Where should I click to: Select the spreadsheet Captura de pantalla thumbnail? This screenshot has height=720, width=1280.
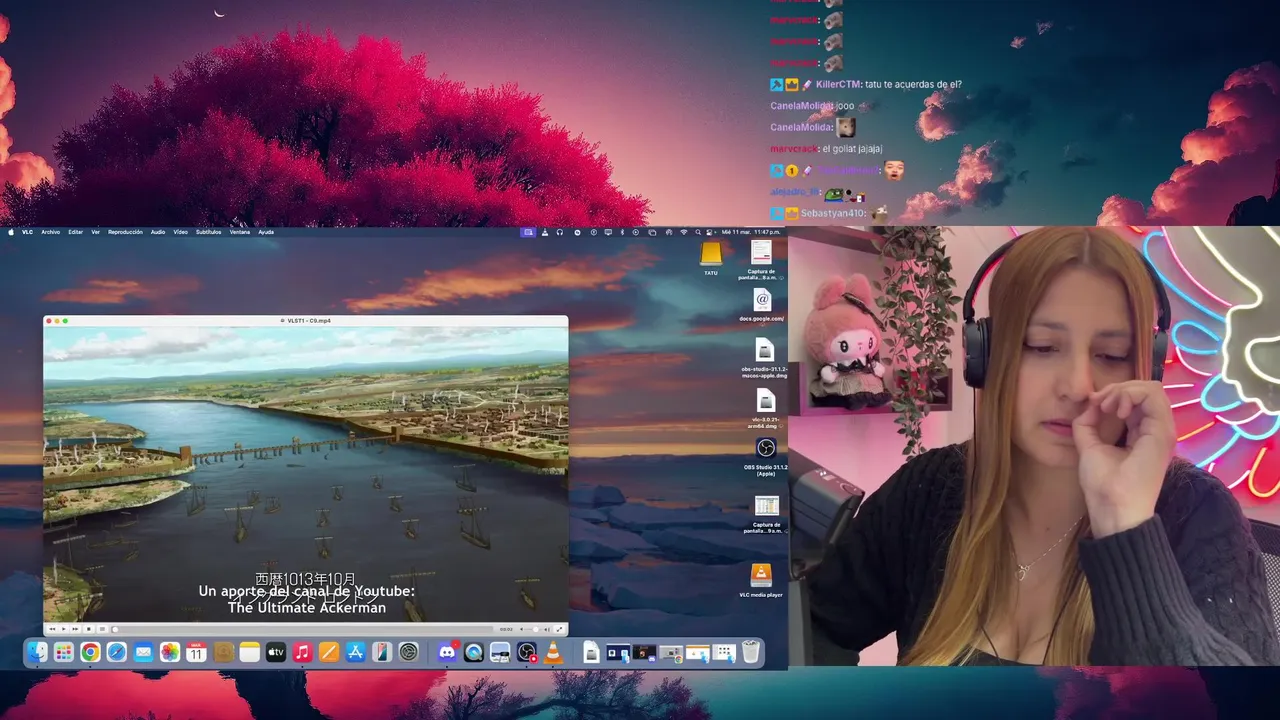point(766,514)
